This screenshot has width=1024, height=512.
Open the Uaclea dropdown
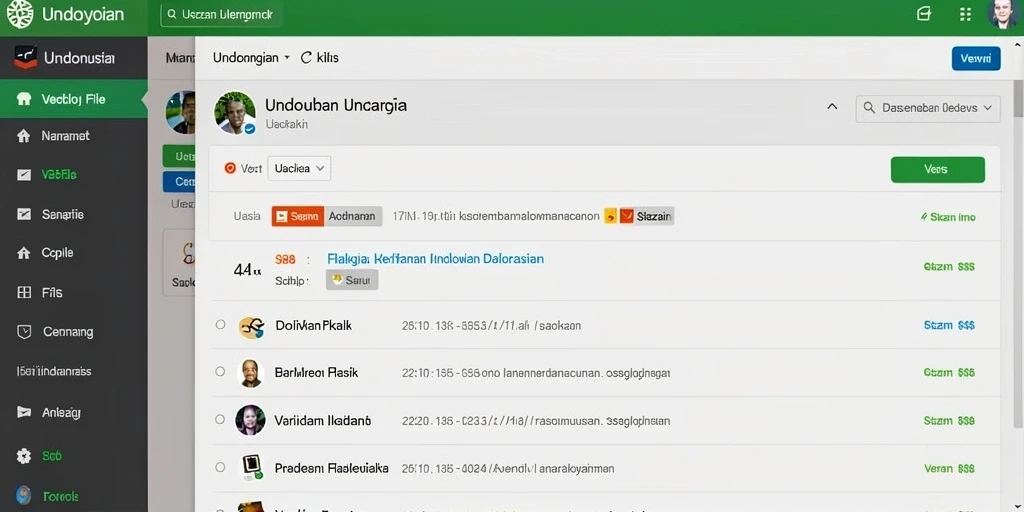tap(299, 168)
